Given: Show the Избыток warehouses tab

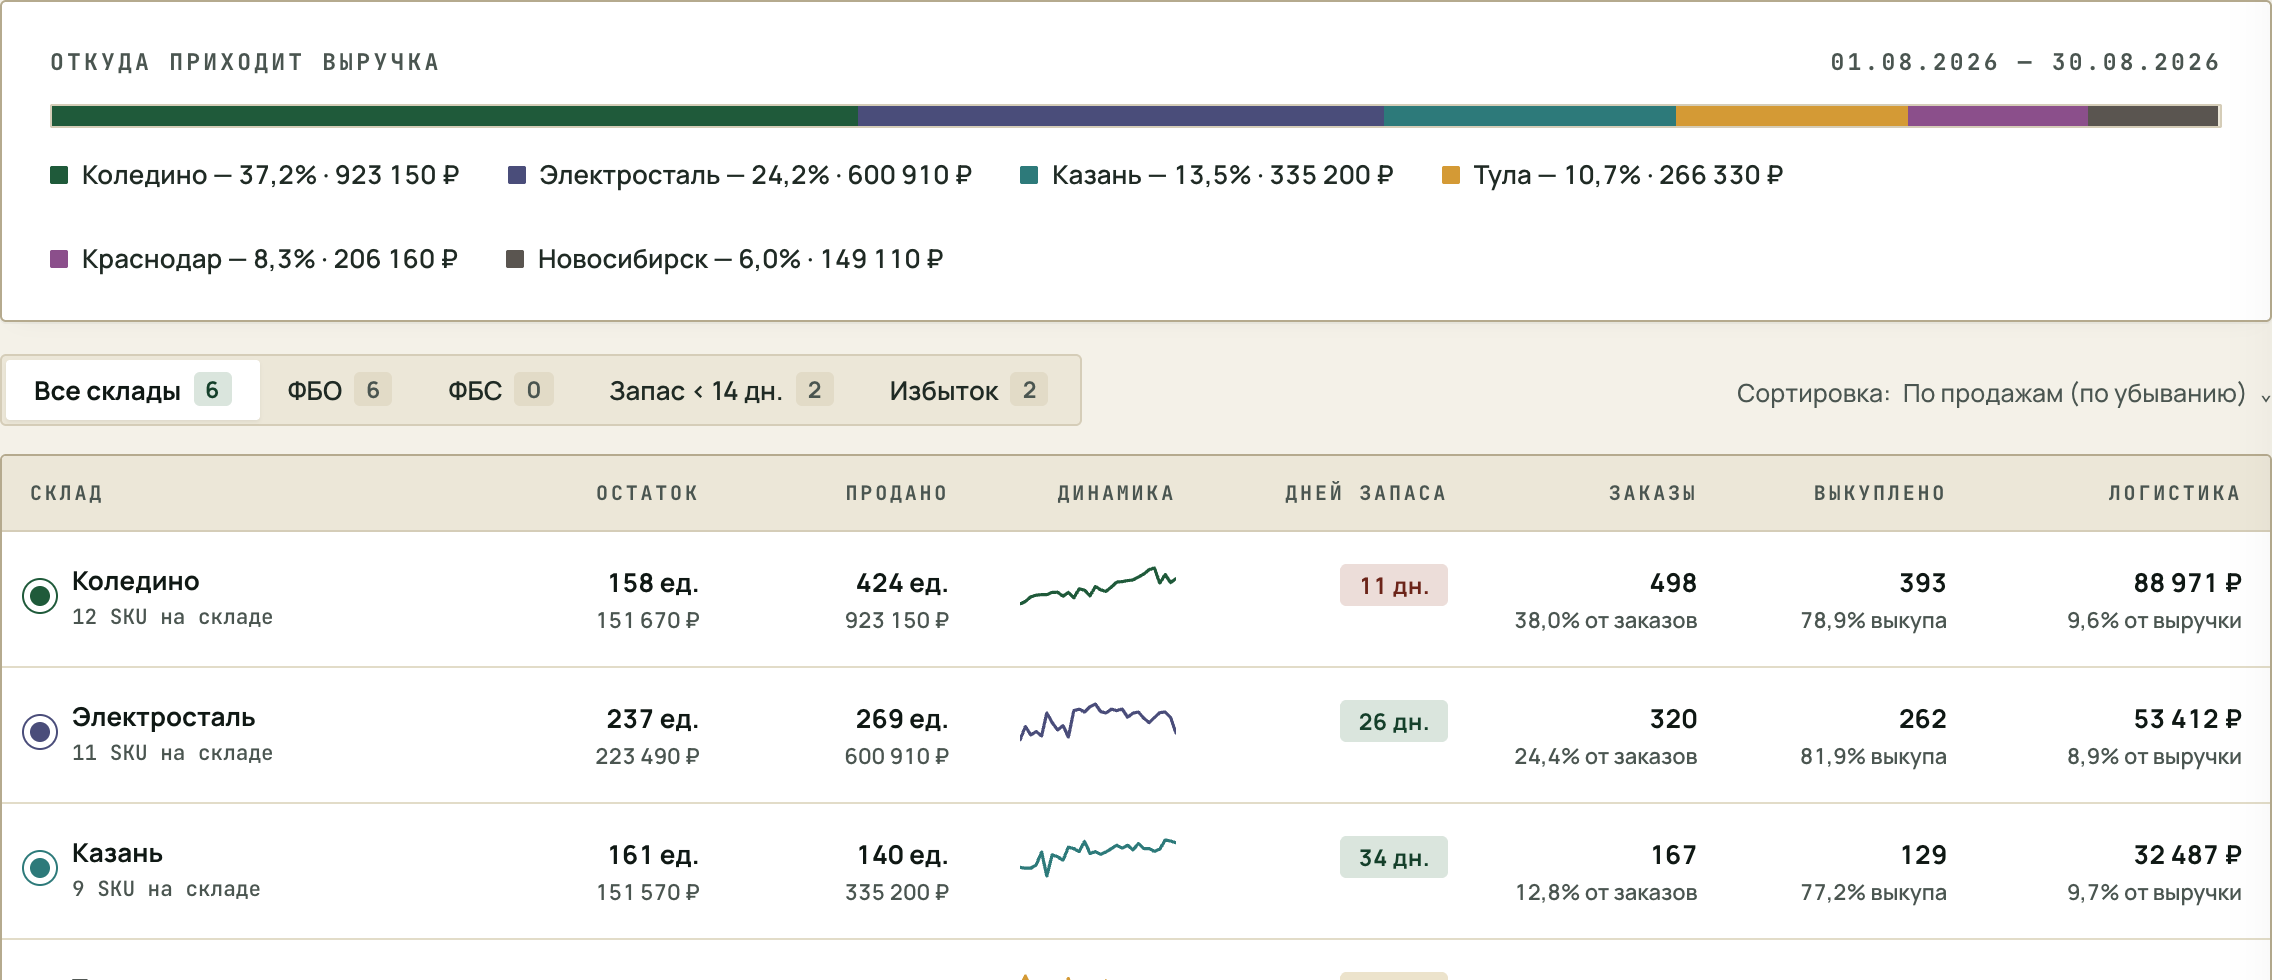Looking at the screenshot, I should (968, 390).
